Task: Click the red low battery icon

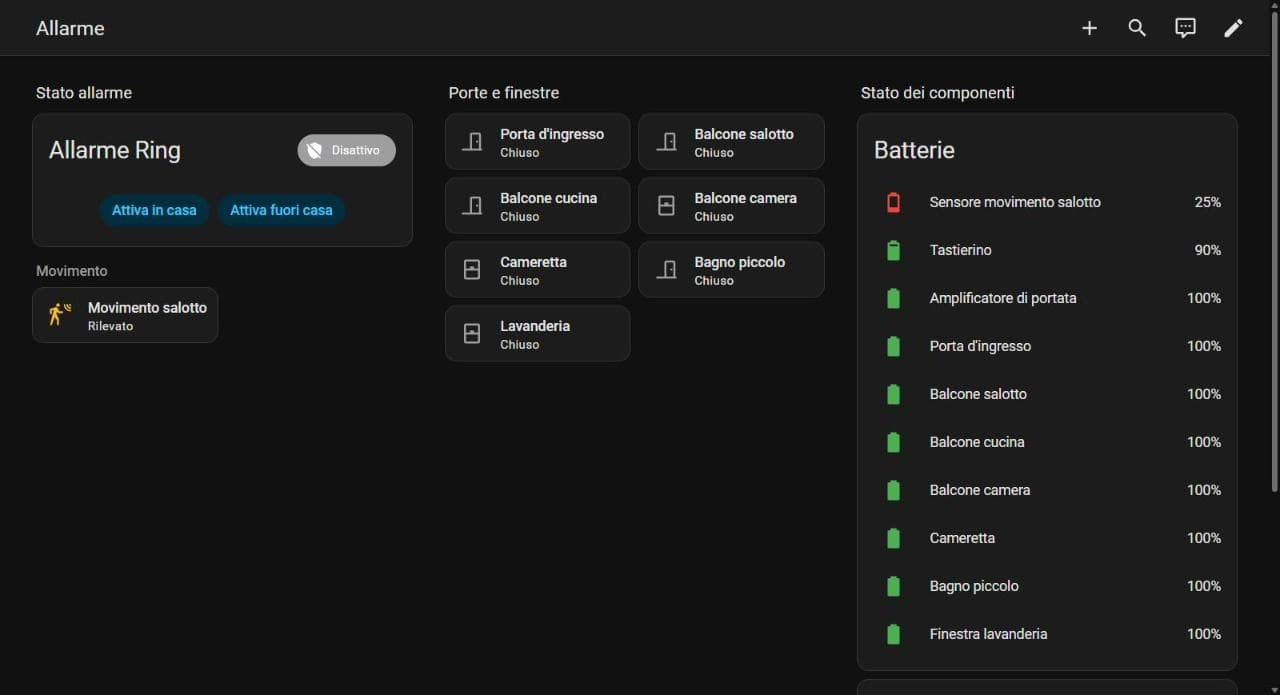Action: coord(894,202)
